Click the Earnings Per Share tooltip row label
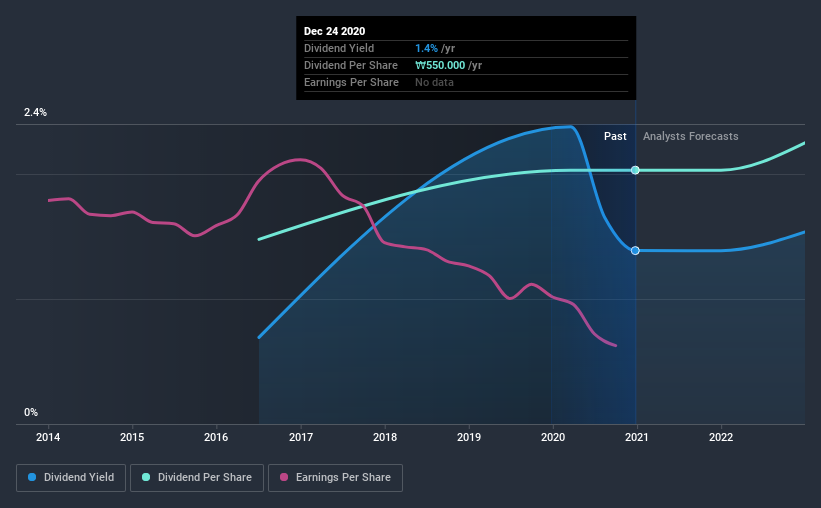Image resolution: width=821 pixels, height=508 pixels. [351, 82]
